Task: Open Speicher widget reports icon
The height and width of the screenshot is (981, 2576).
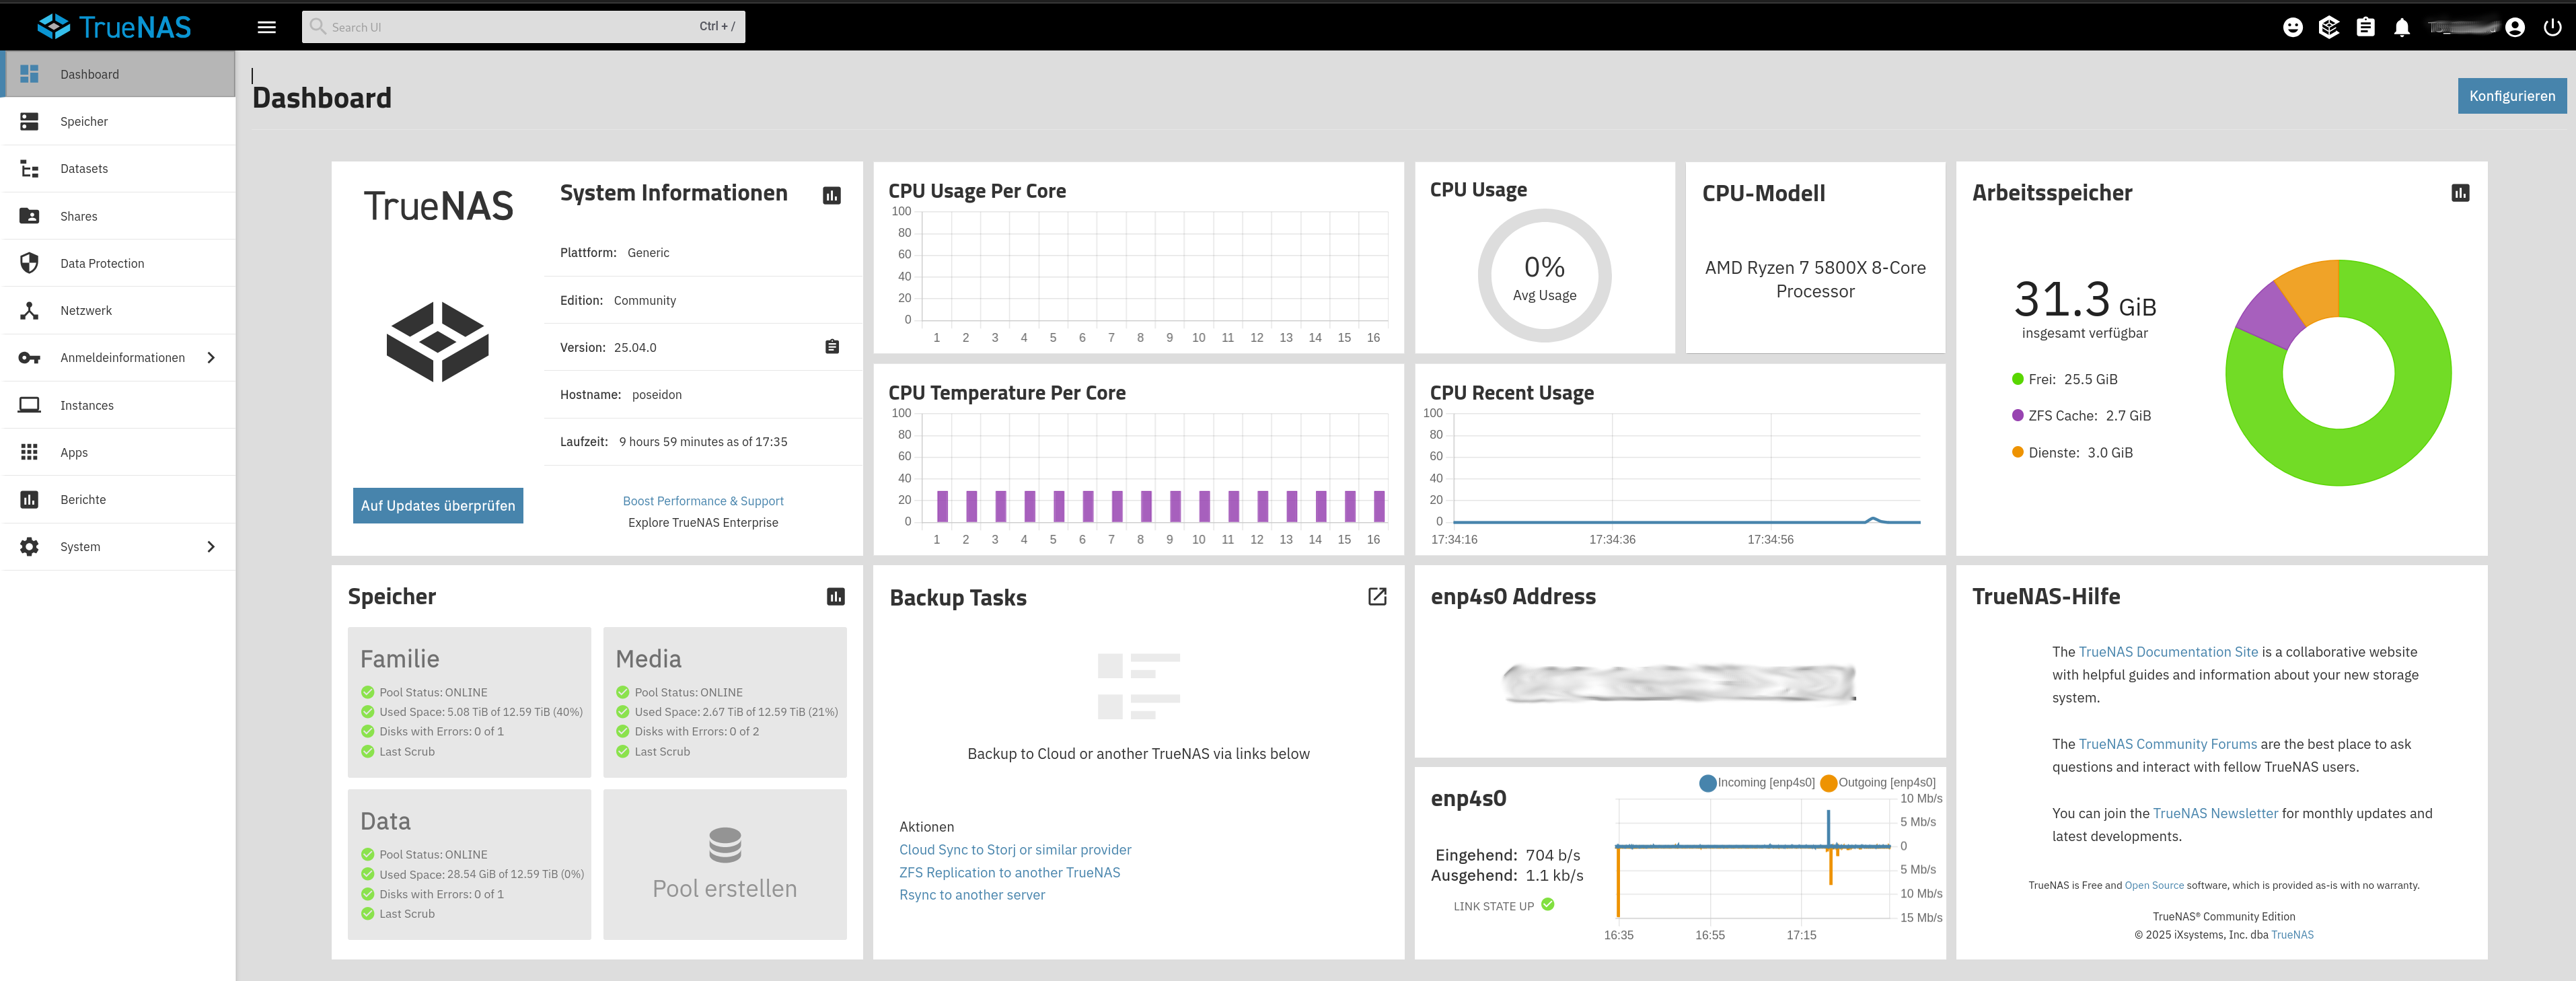Action: [x=835, y=597]
